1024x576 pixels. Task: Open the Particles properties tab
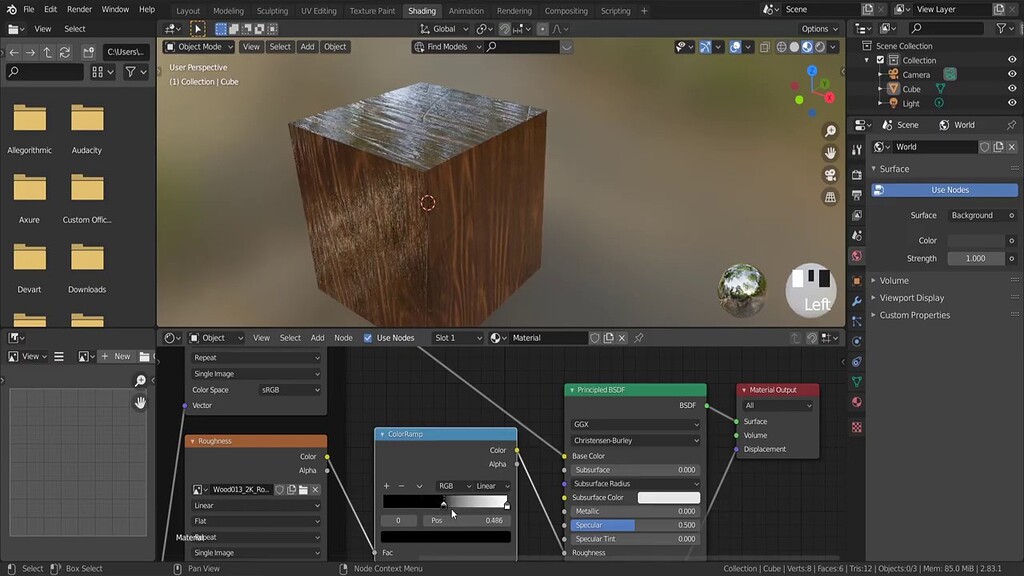(x=857, y=321)
